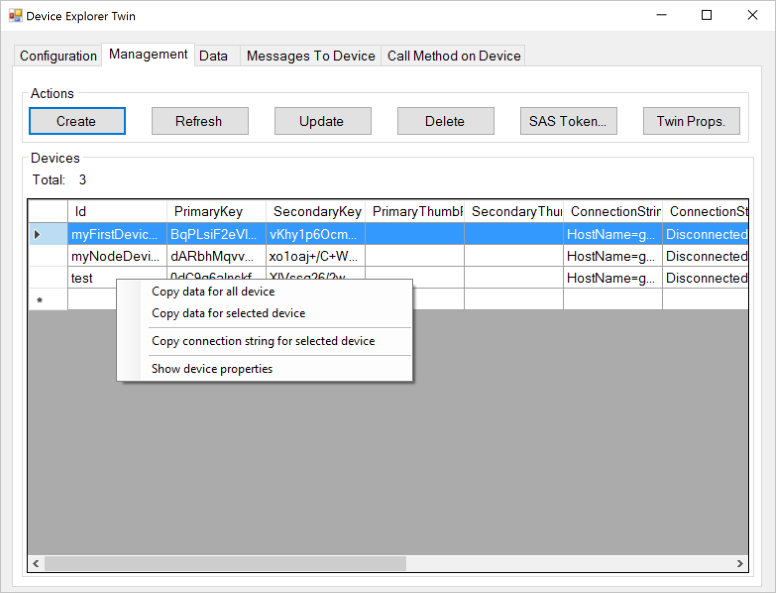
Task: Click the horizontal scrollbar thumb
Action: point(225,563)
